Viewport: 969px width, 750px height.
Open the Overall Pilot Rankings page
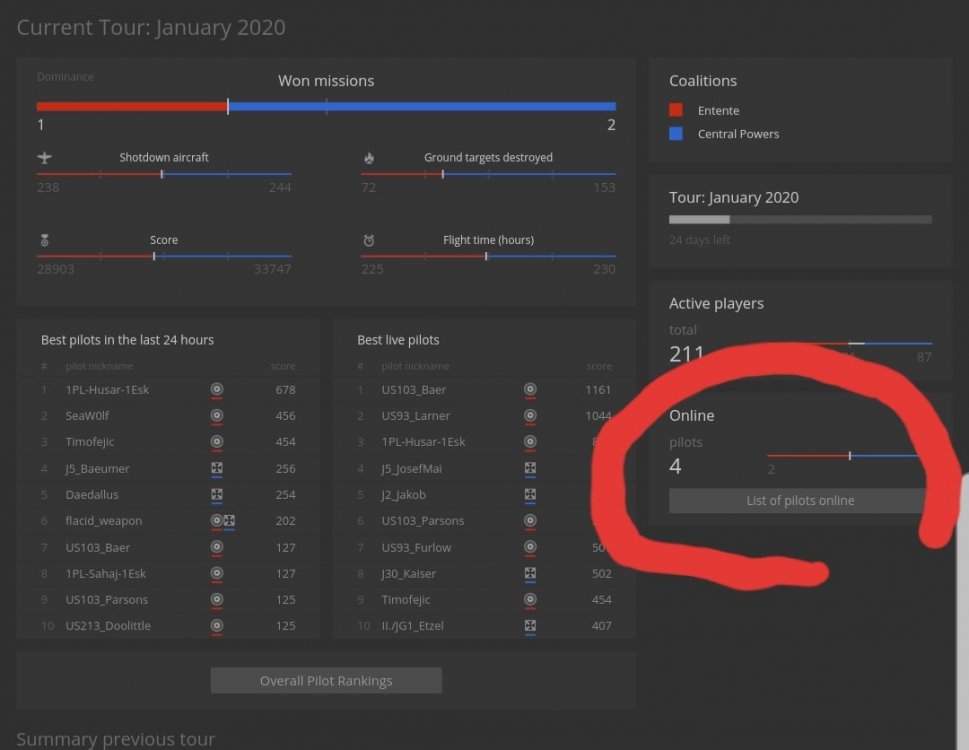pyautogui.click(x=326, y=681)
